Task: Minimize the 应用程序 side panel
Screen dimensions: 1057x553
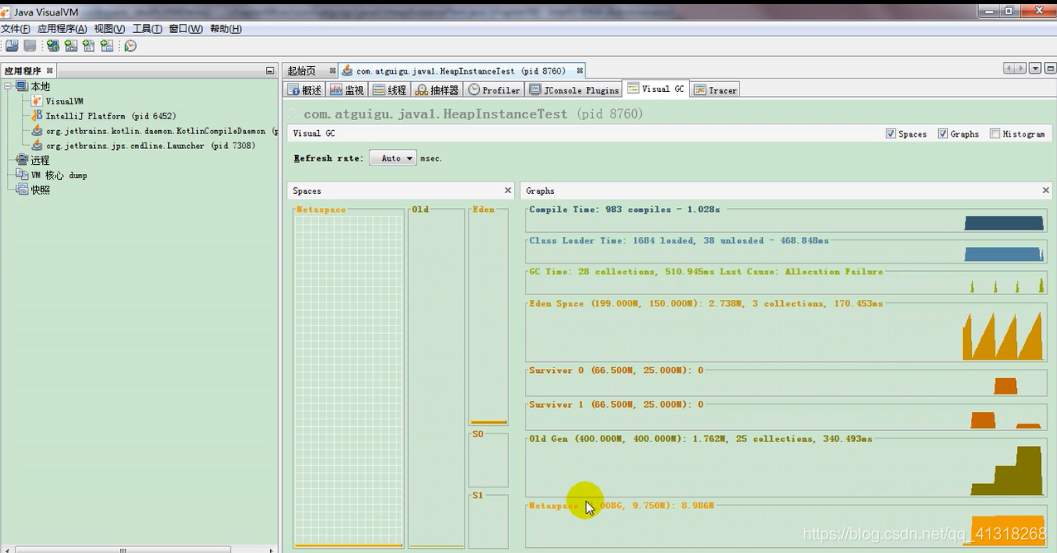Action: click(270, 70)
